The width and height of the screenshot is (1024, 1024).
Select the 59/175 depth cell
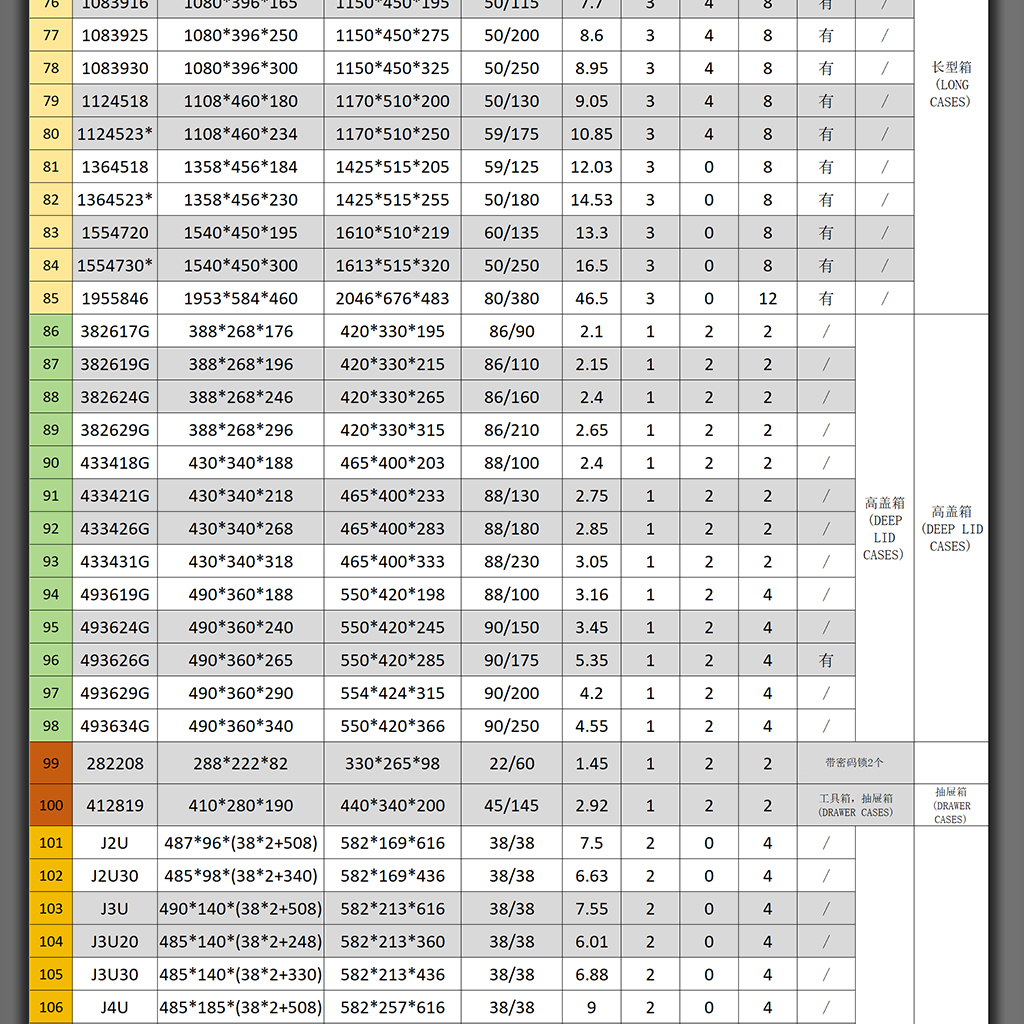point(511,134)
